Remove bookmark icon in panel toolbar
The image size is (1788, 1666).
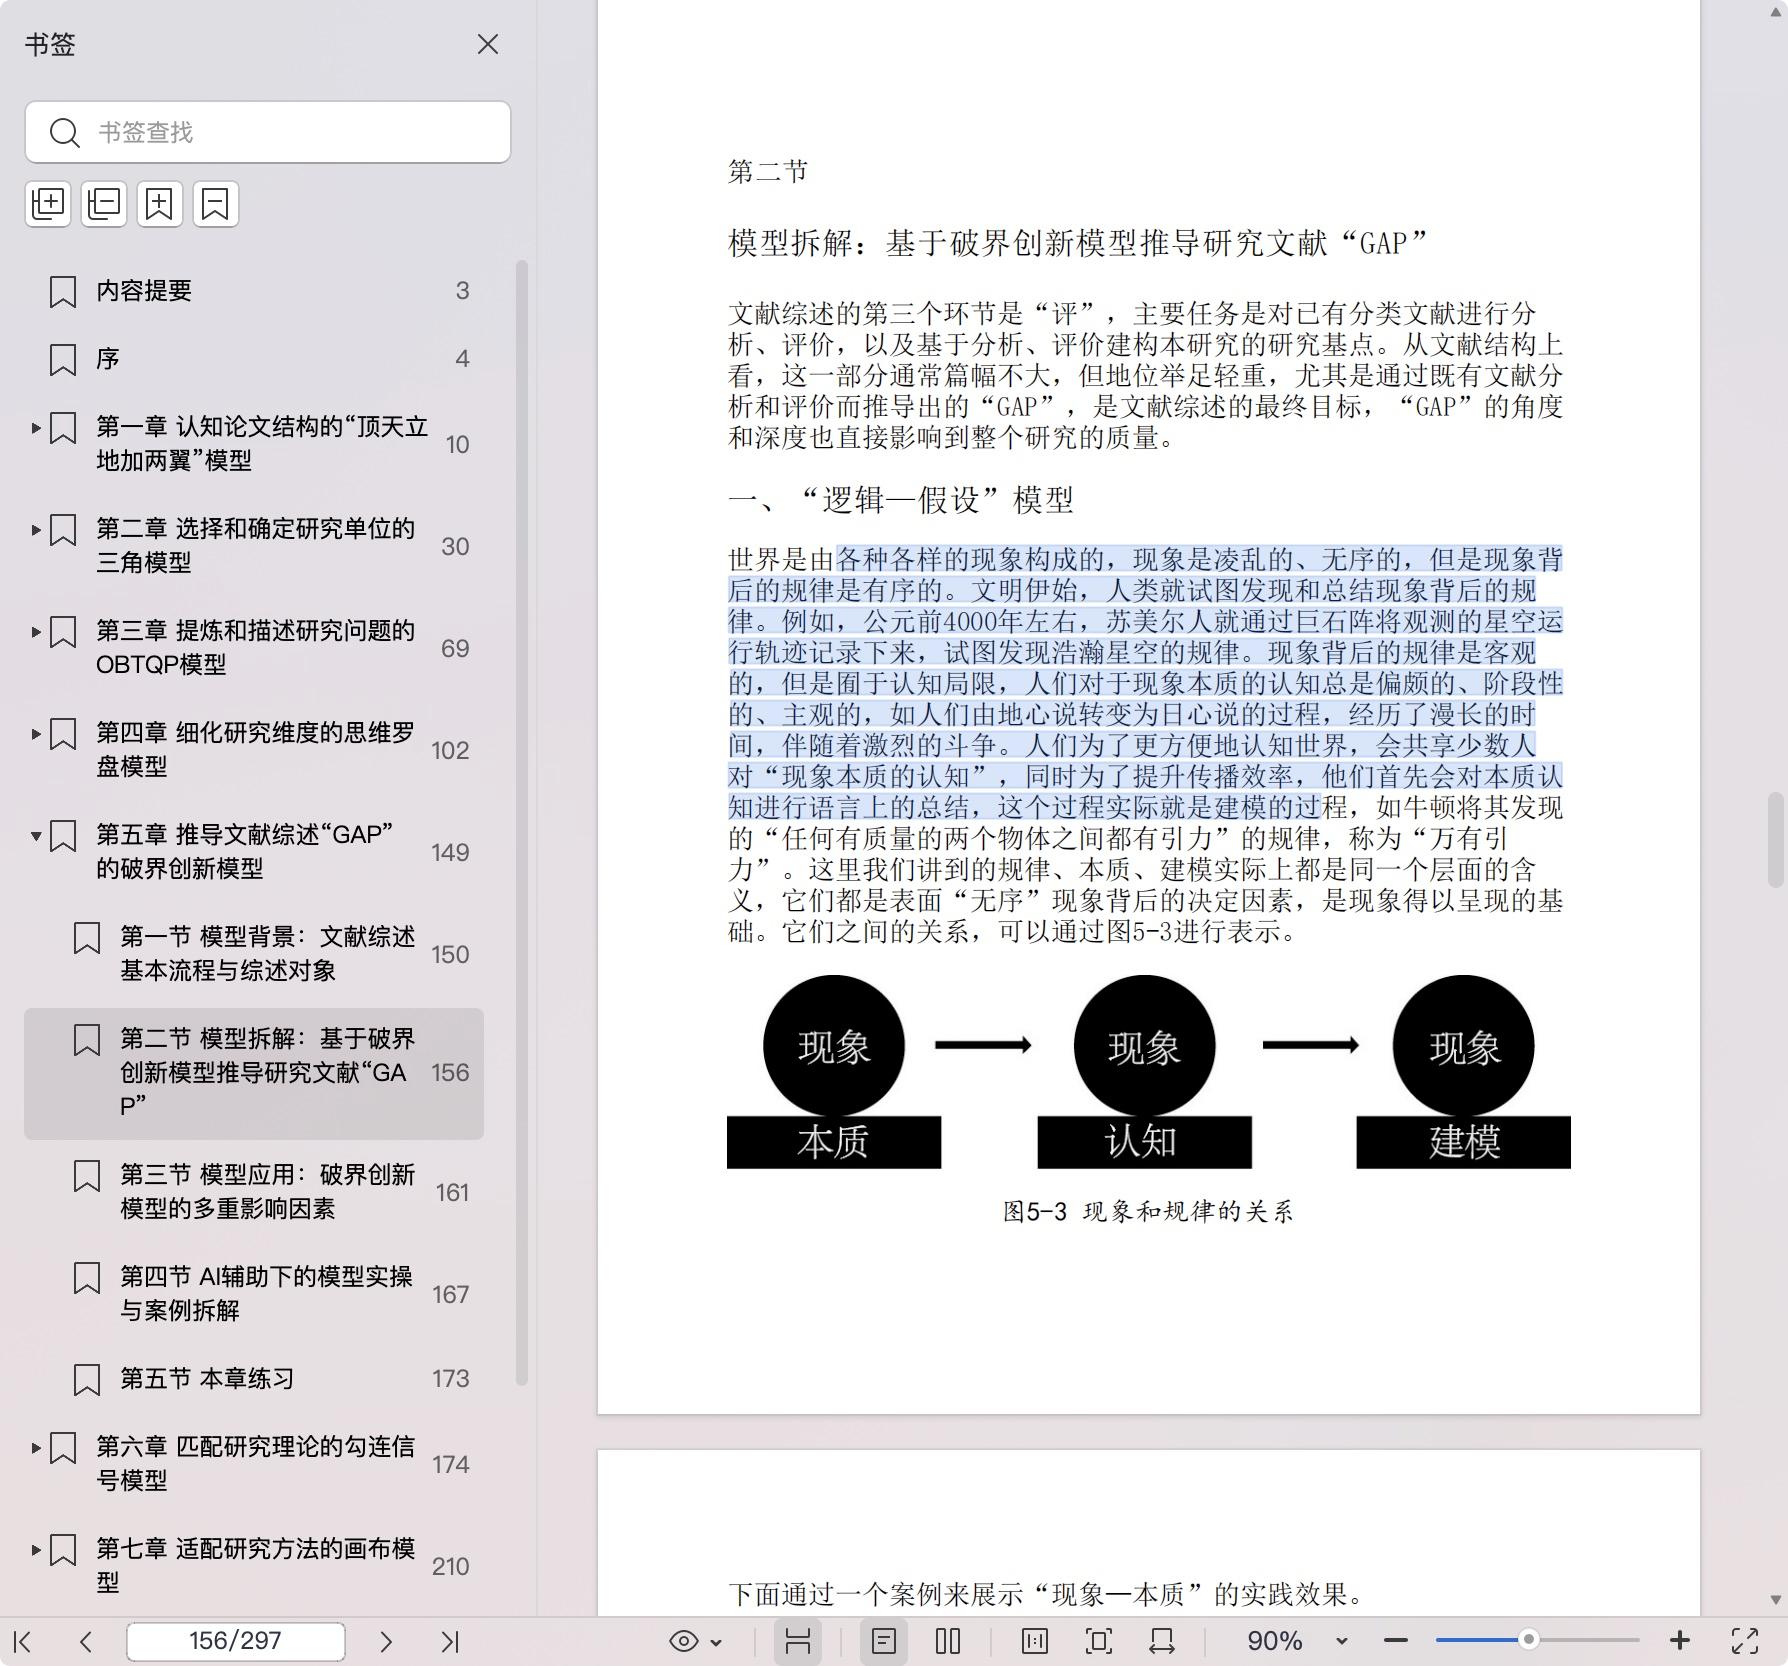tap(216, 204)
